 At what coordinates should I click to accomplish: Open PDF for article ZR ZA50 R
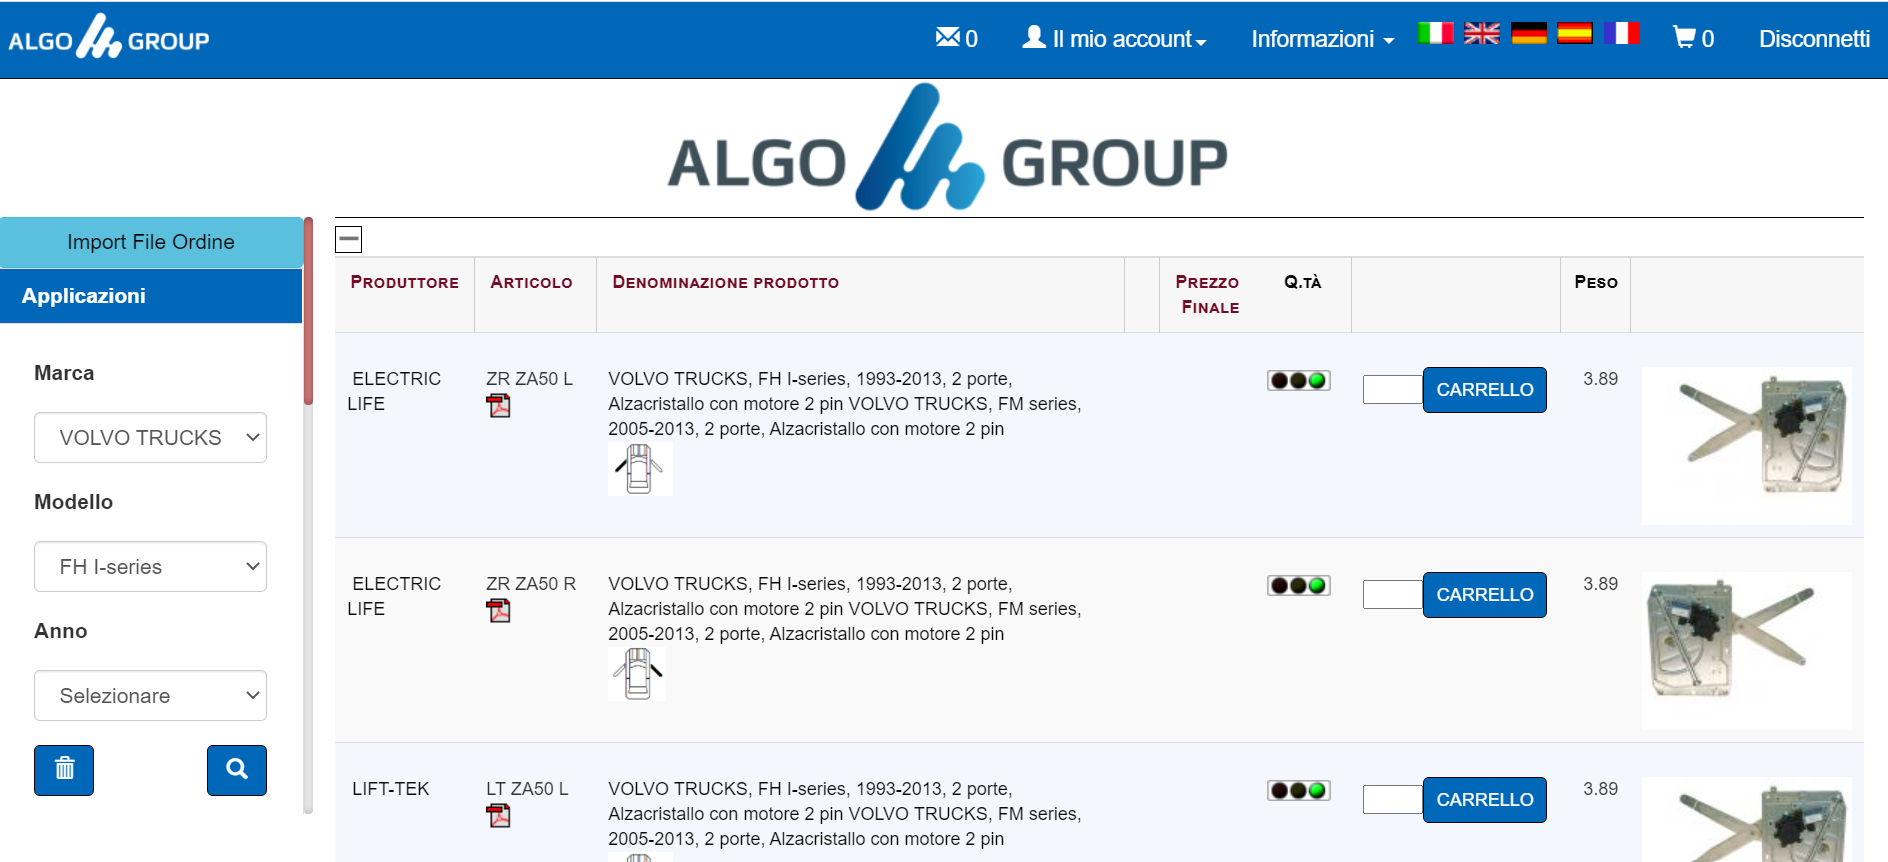coord(498,610)
